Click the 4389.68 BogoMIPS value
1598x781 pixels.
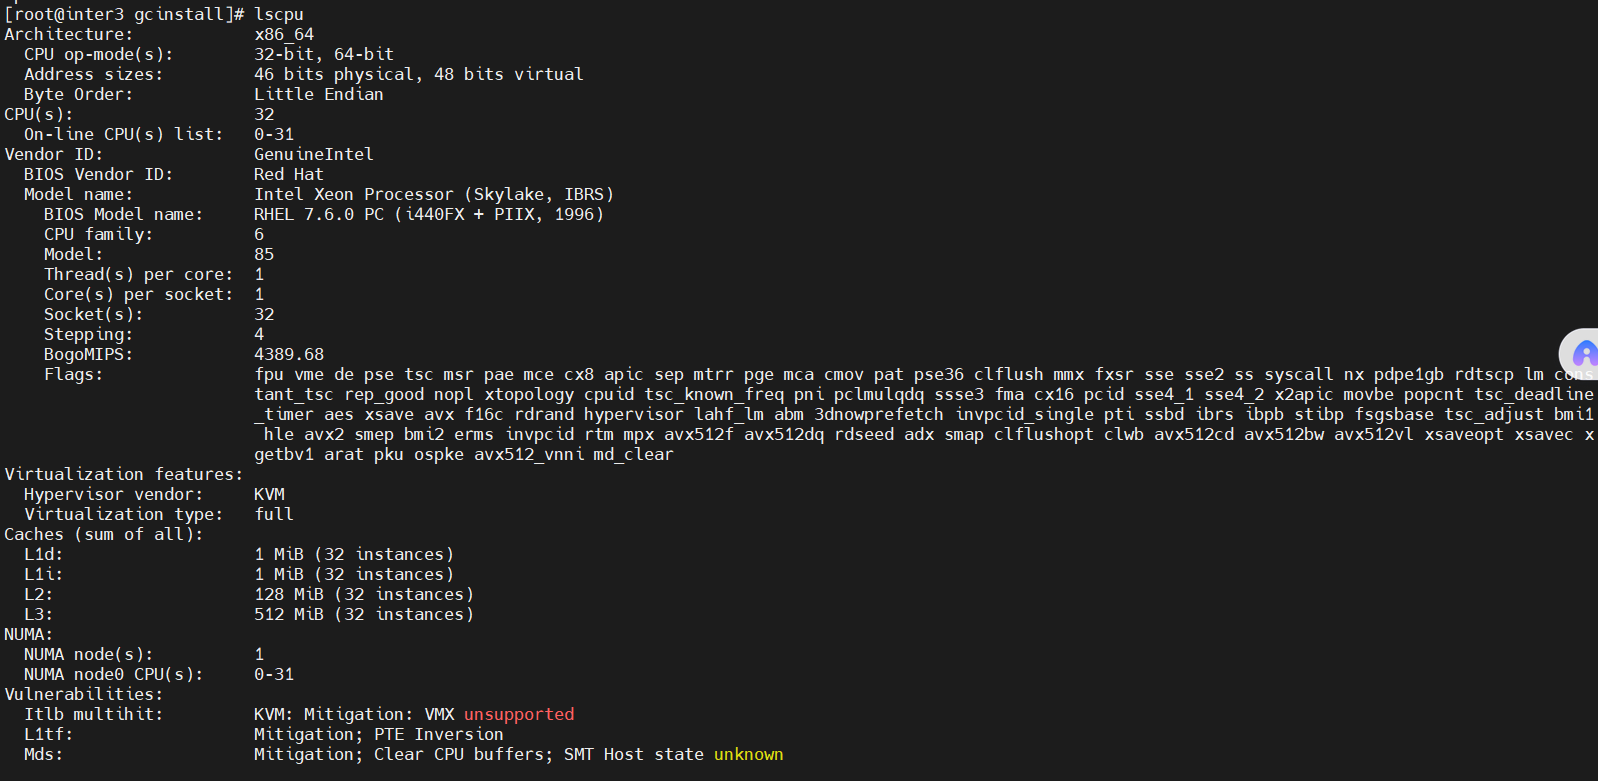coord(289,354)
